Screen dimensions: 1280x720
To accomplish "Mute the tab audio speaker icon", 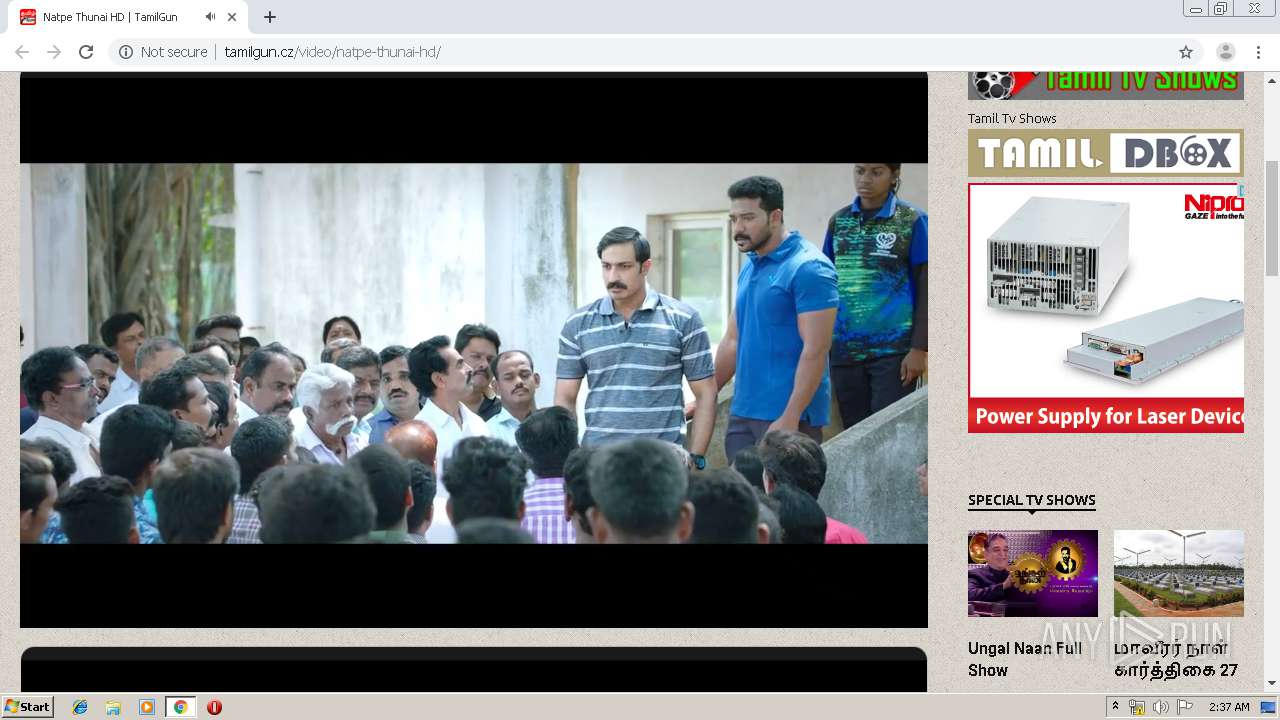I will click(x=210, y=17).
